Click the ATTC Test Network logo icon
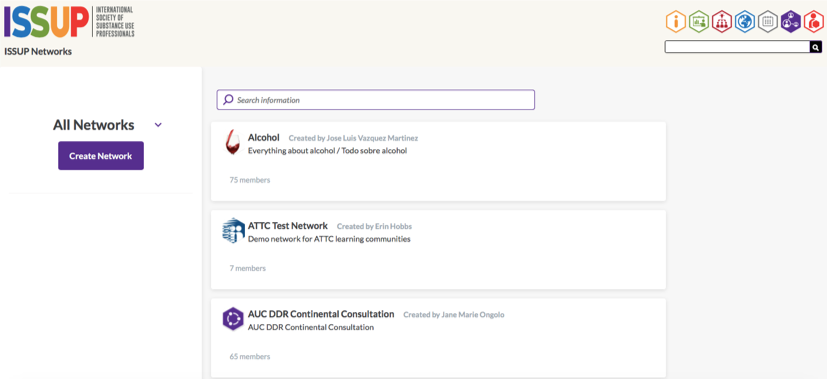The width and height of the screenshot is (827, 379). click(233, 230)
